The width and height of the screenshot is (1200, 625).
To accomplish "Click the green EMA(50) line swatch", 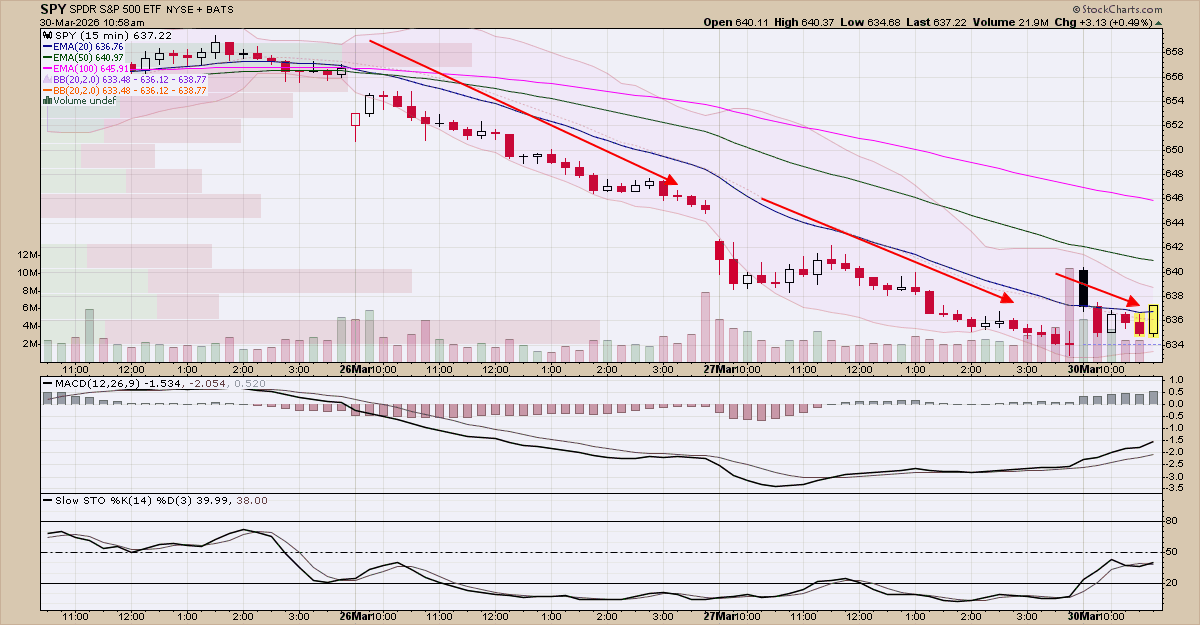I will (45, 57).
